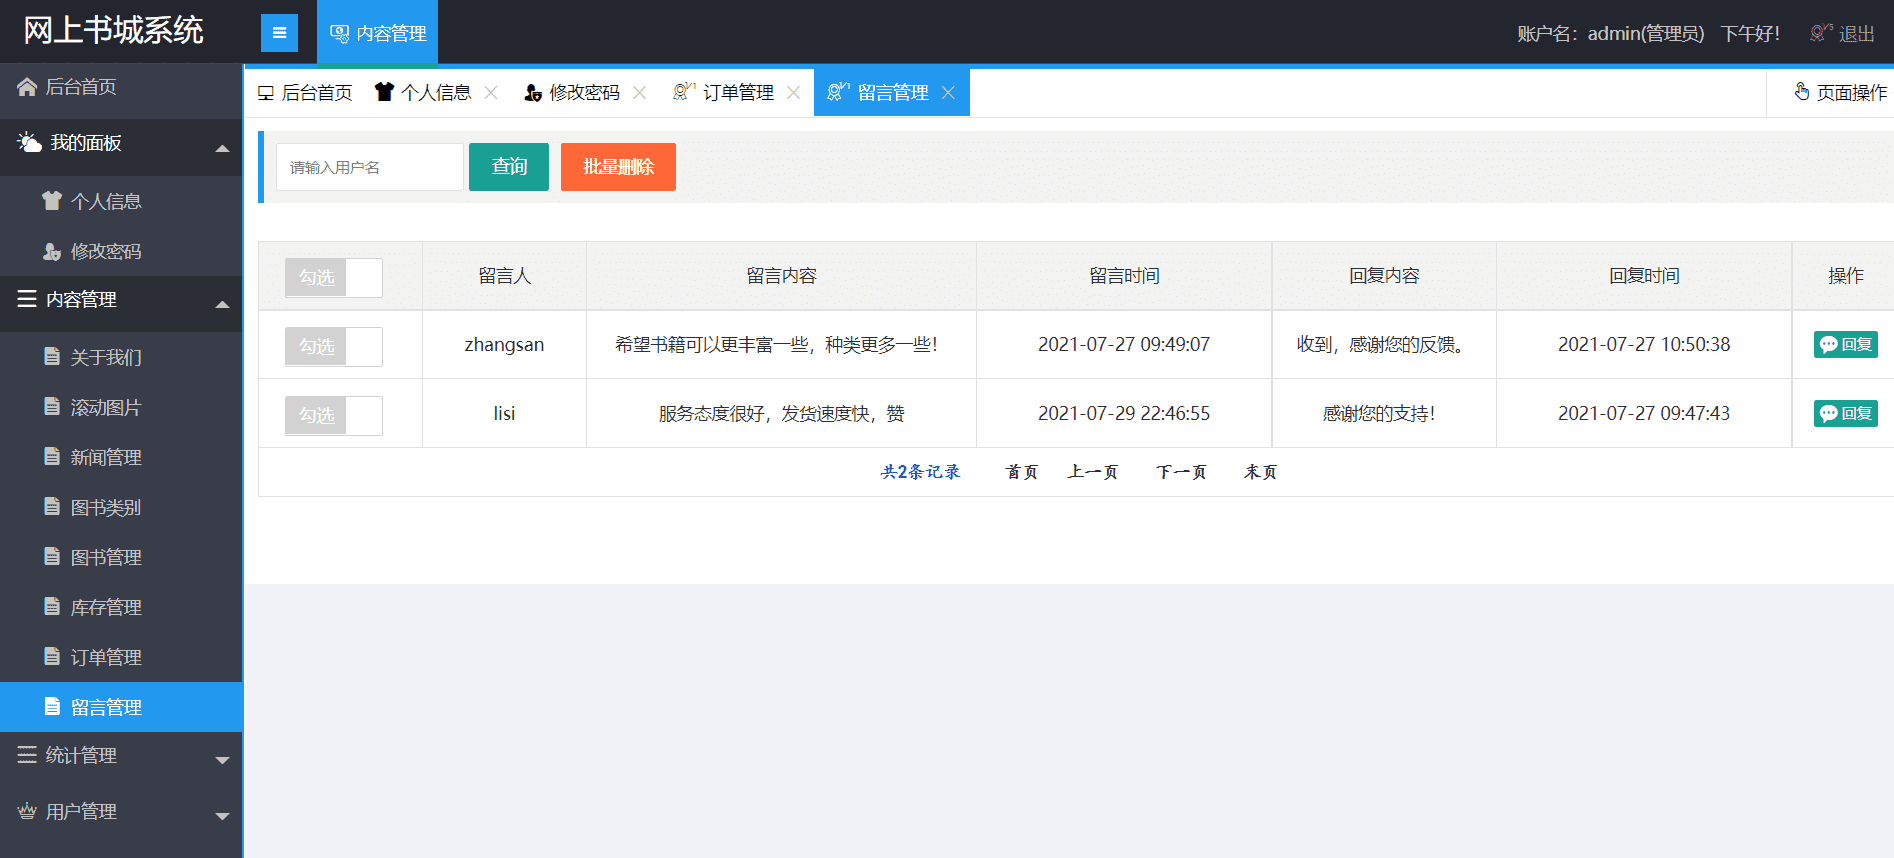This screenshot has height=858, width=1894.
Task: Click timestamp 2021-07-29 22:46:55
Action: pyautogui.click(x=1124, y=414)
